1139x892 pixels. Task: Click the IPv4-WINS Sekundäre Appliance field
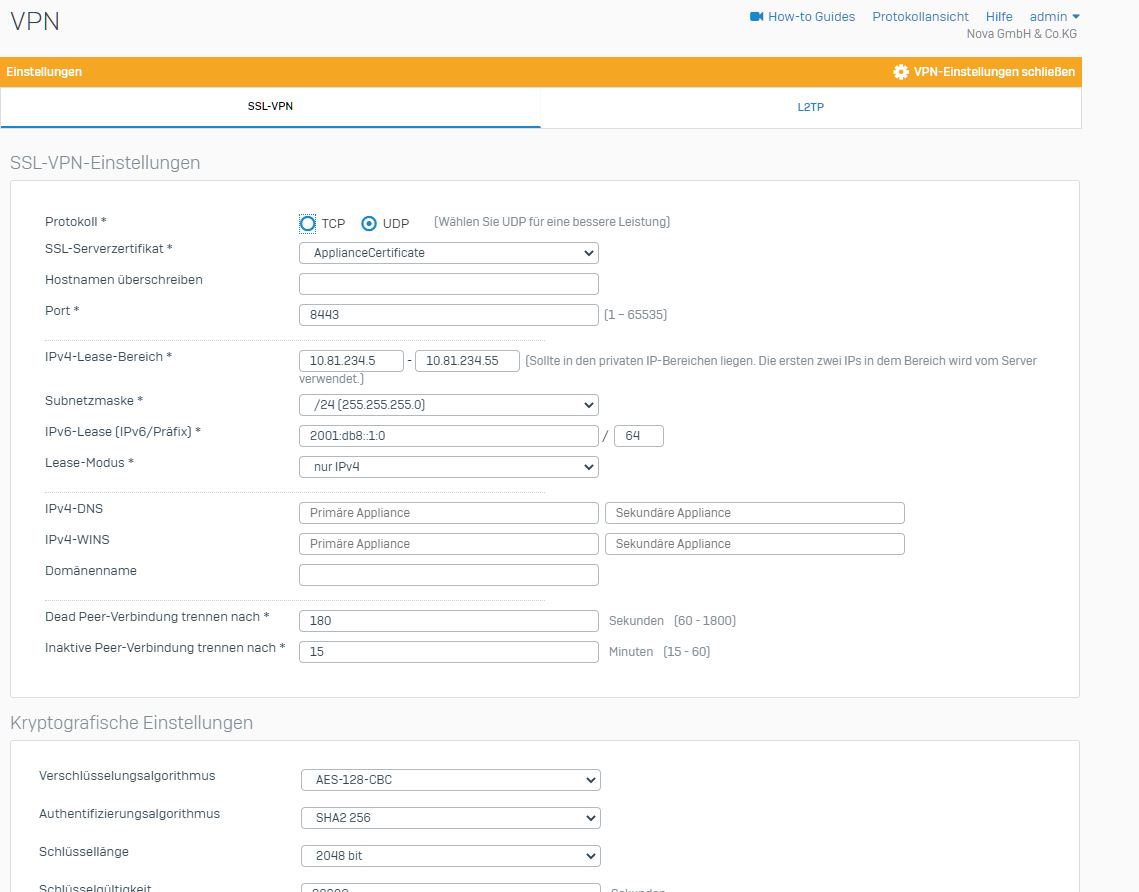(x=755, y=543)
